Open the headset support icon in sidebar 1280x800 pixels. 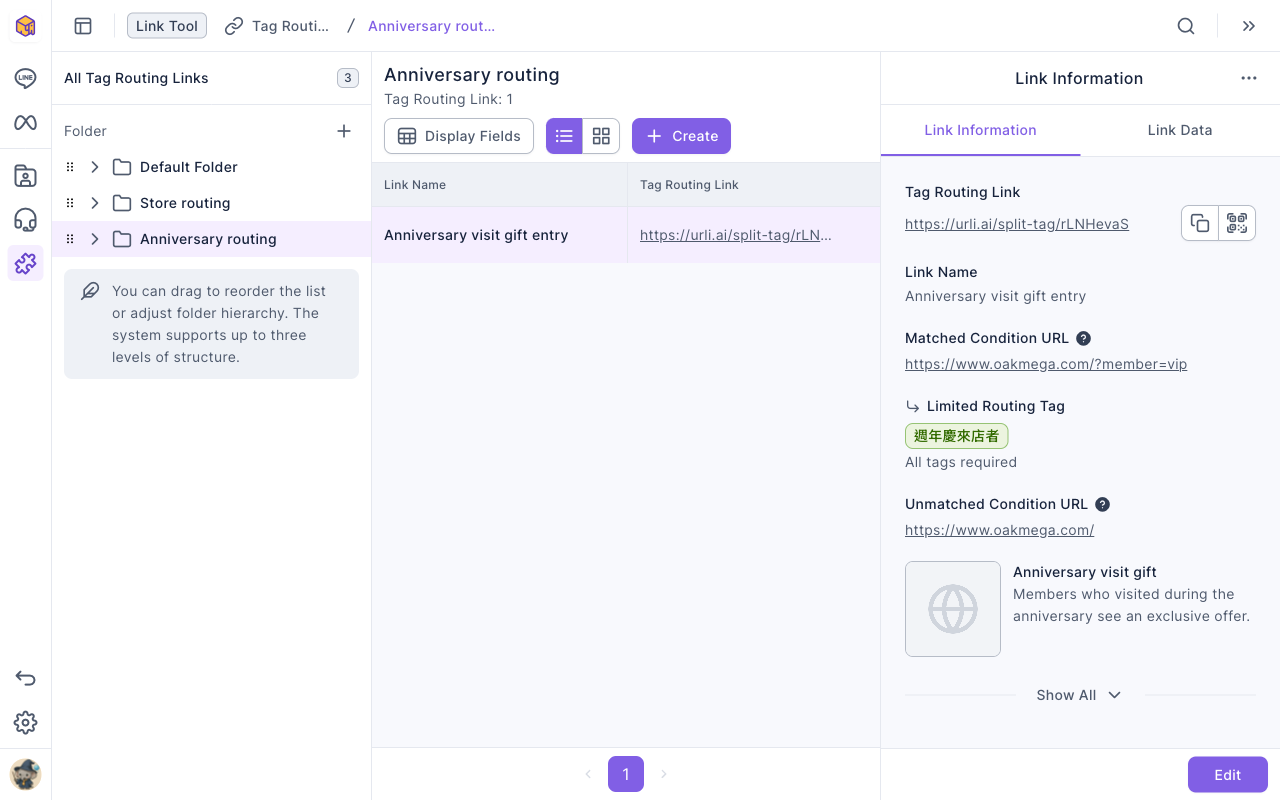click(x=25, y=220)
